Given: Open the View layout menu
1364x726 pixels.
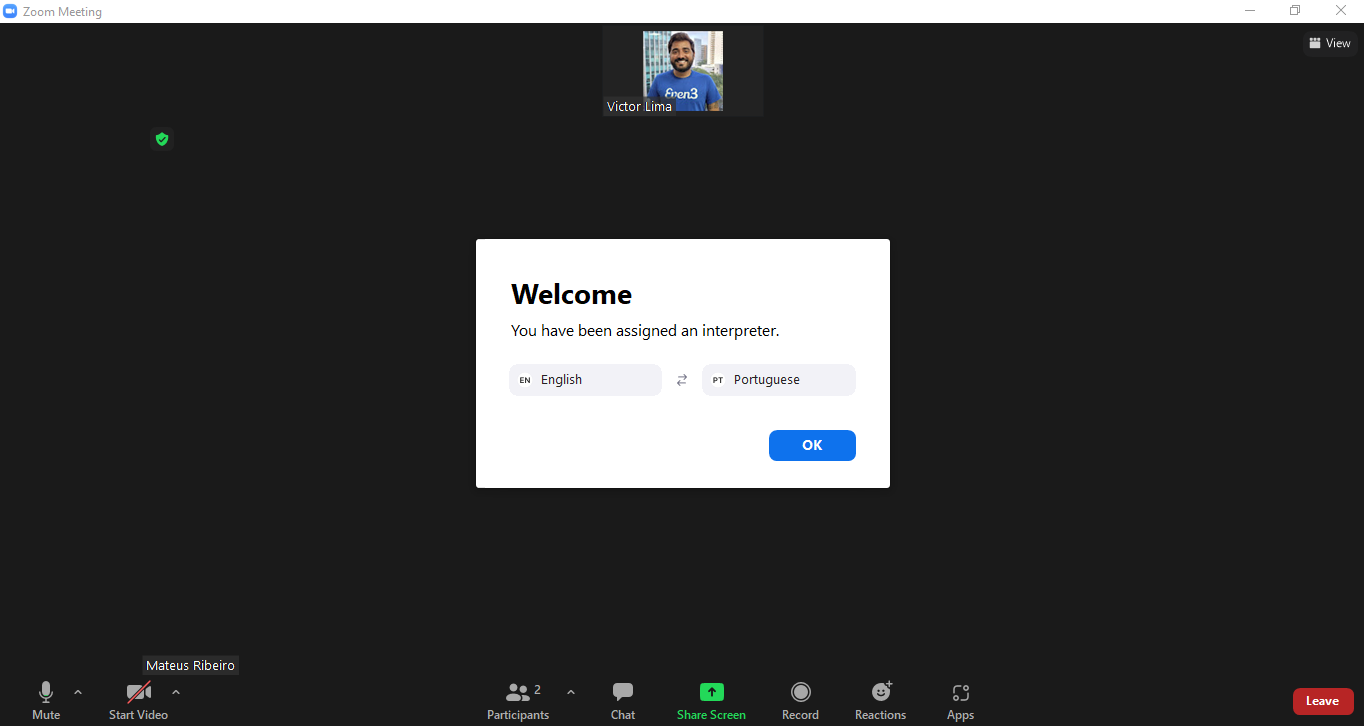Looking at the screenshot, I should tap(1330, 43).
